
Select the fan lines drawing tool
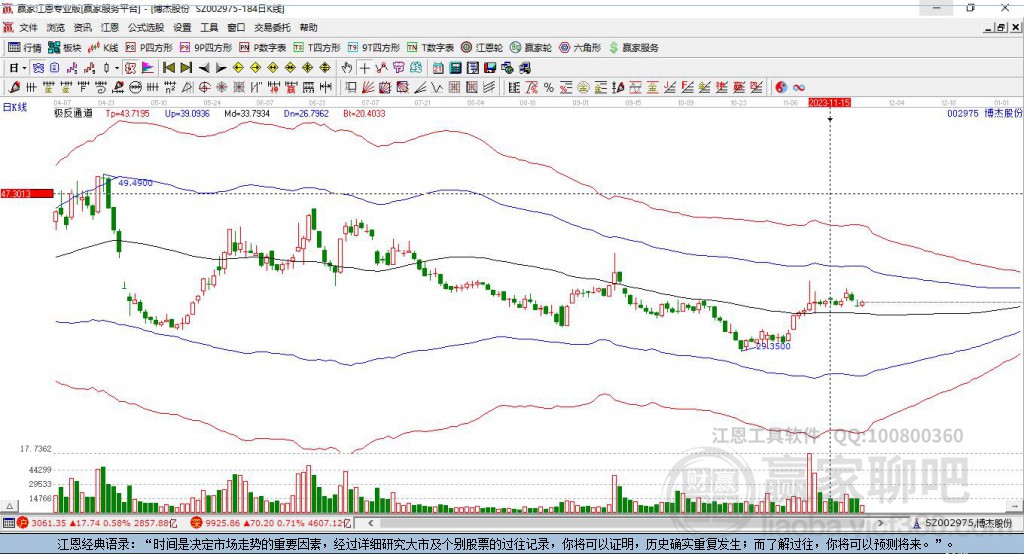(x=368, y=87)
